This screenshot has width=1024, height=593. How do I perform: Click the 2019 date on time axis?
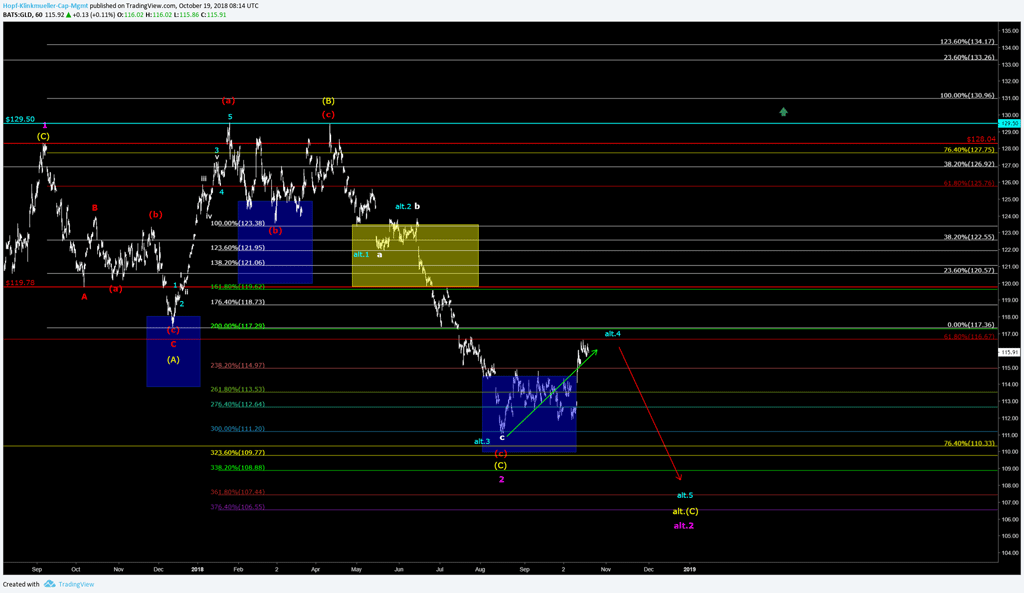[690, 568]
